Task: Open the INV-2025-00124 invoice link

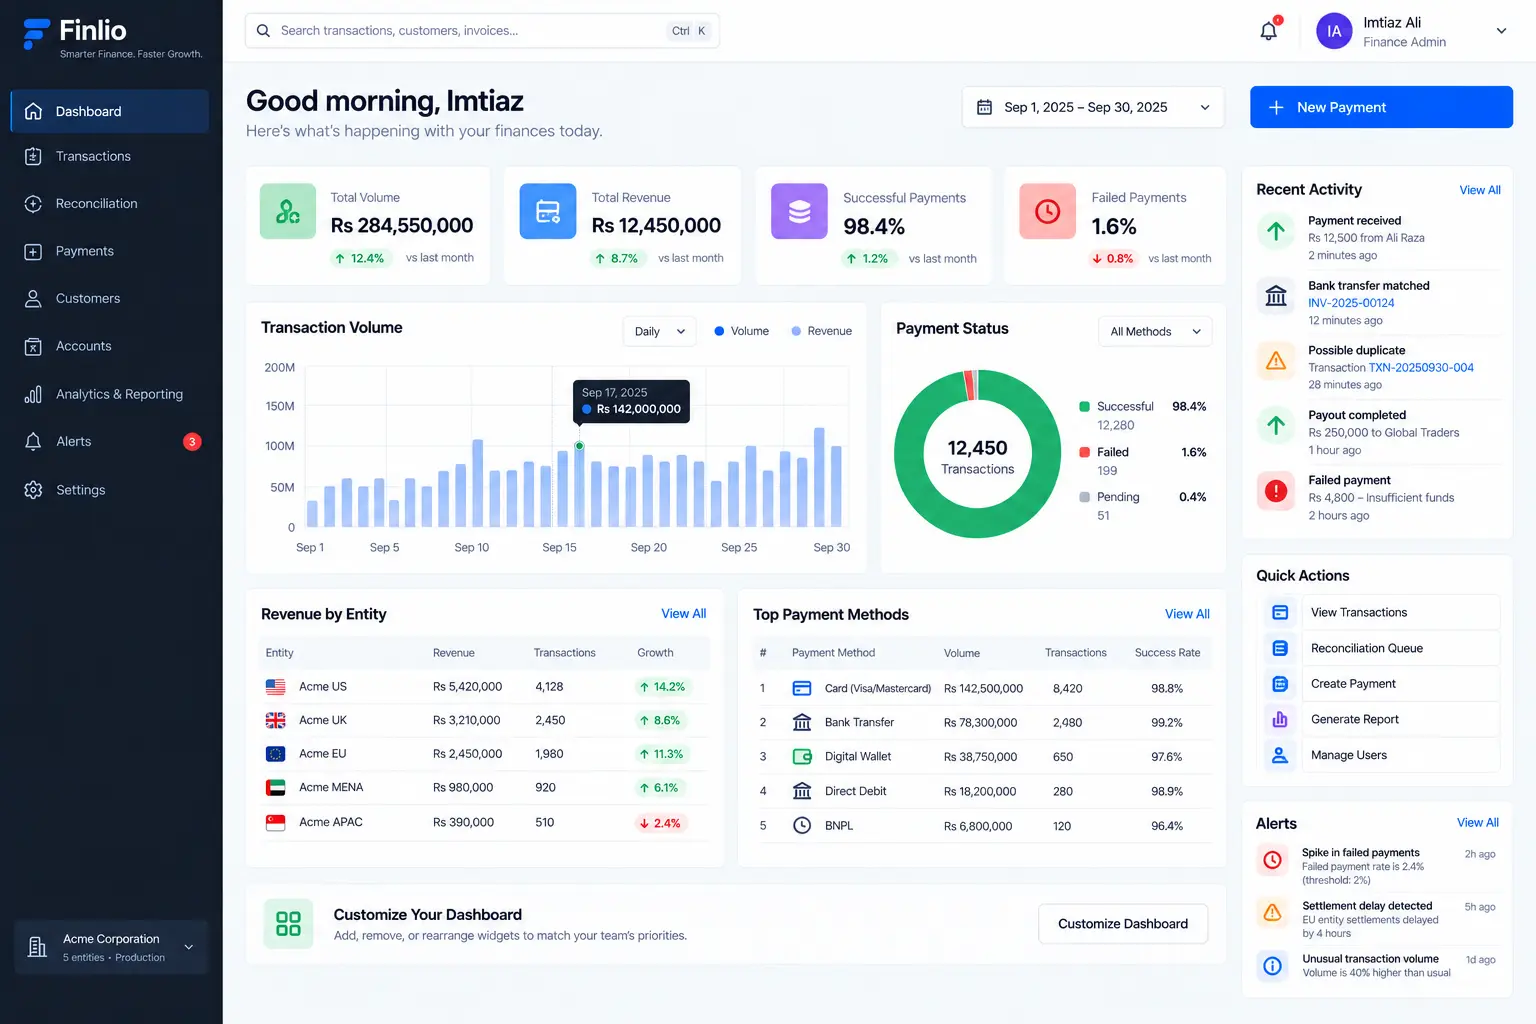Action: click(x=1351, y=303)
